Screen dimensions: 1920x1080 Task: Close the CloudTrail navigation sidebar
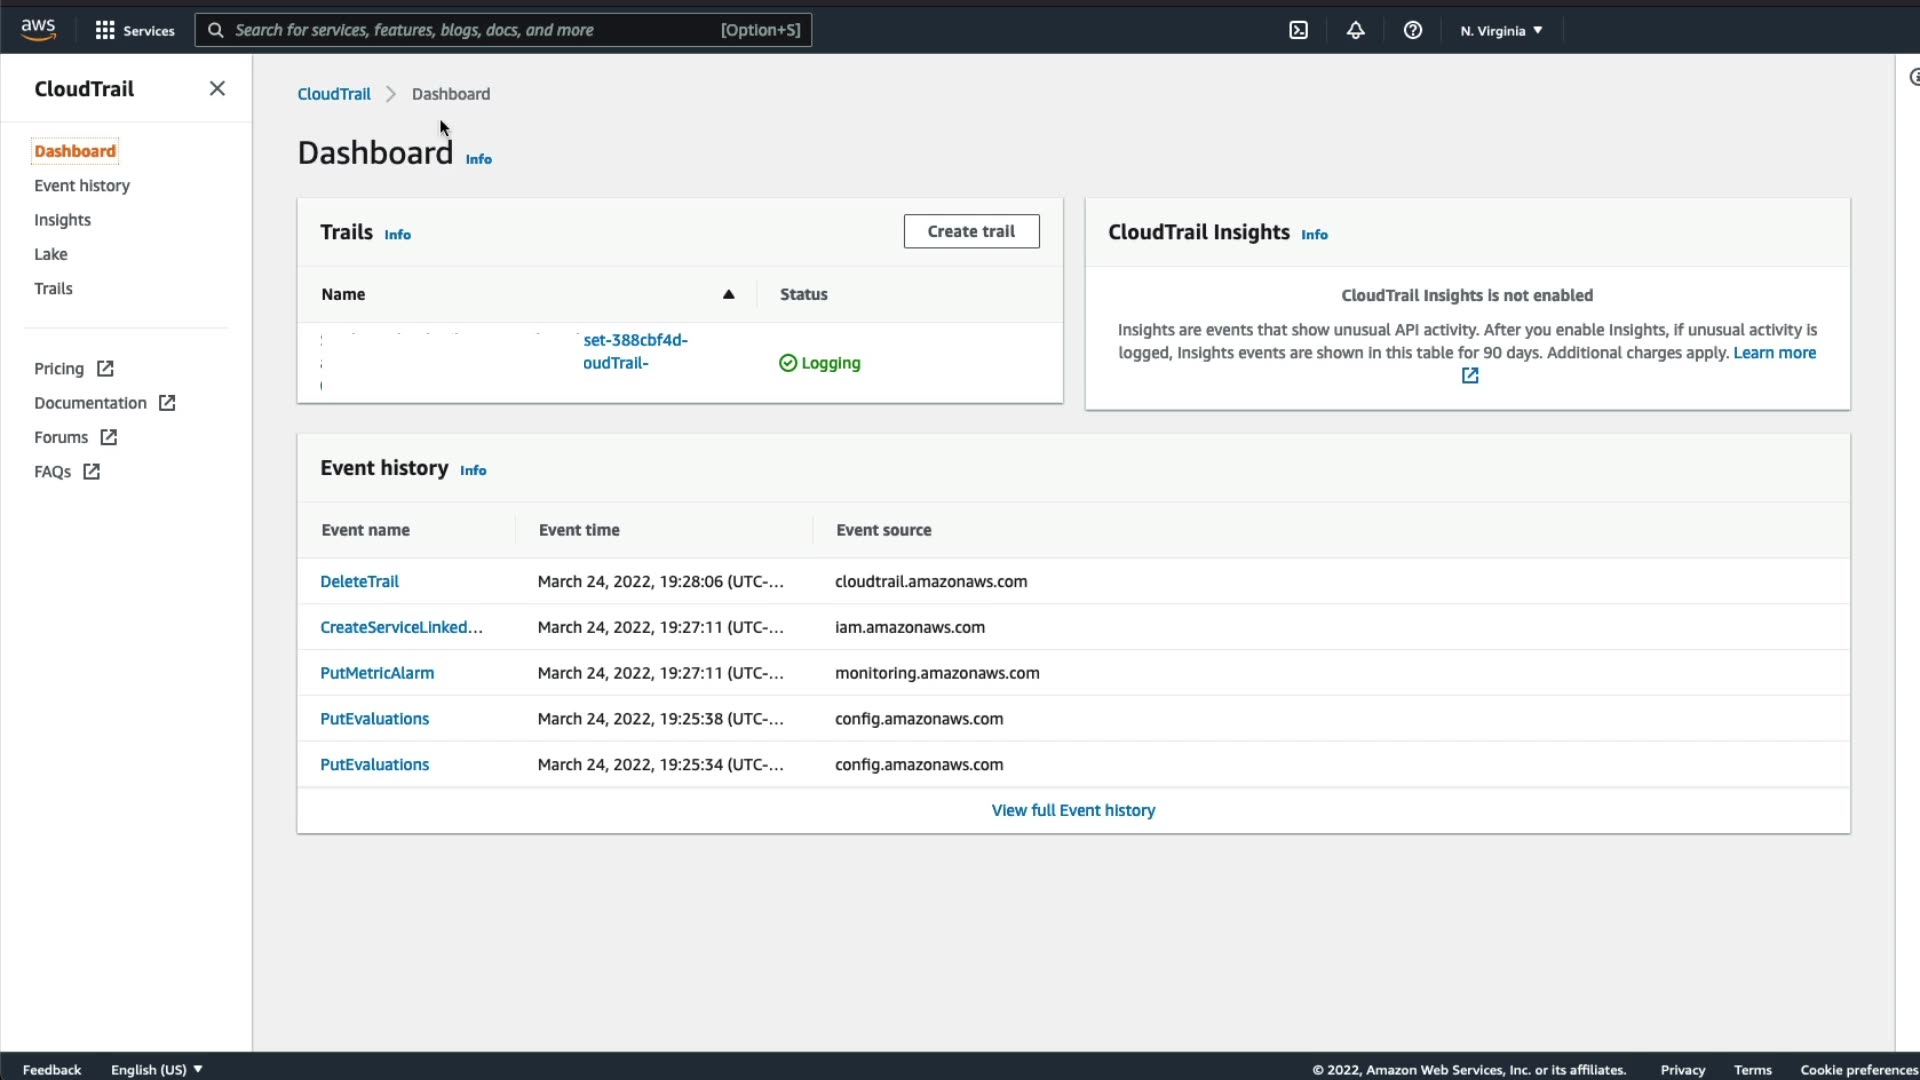point(217,89)
